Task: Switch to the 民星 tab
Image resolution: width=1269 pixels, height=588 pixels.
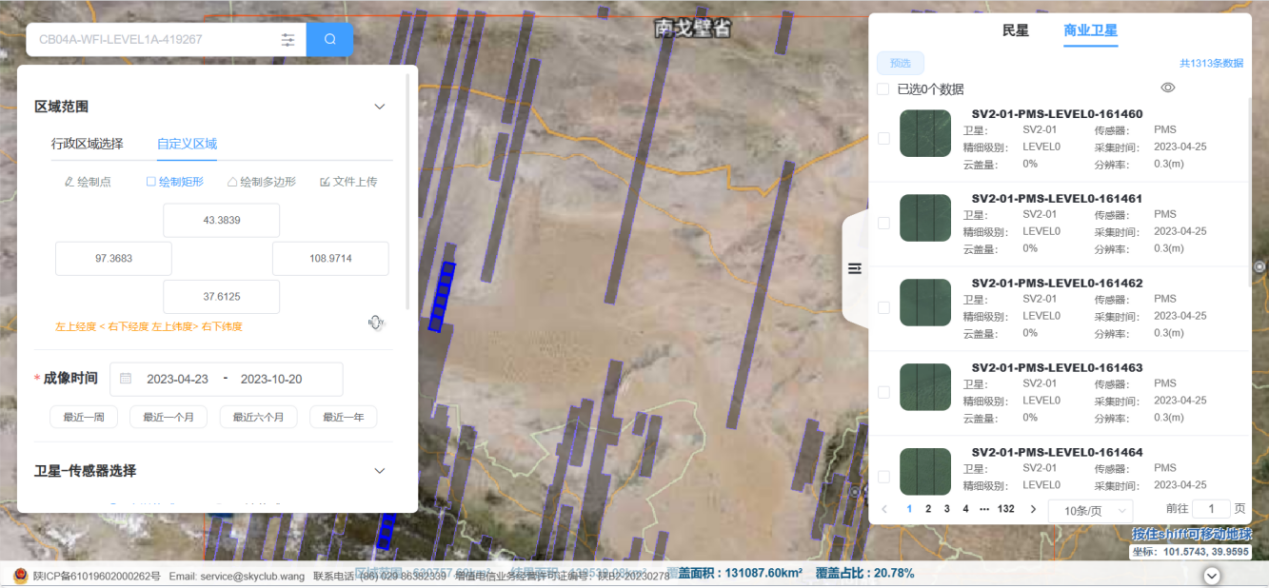Action: [1015, 30]
